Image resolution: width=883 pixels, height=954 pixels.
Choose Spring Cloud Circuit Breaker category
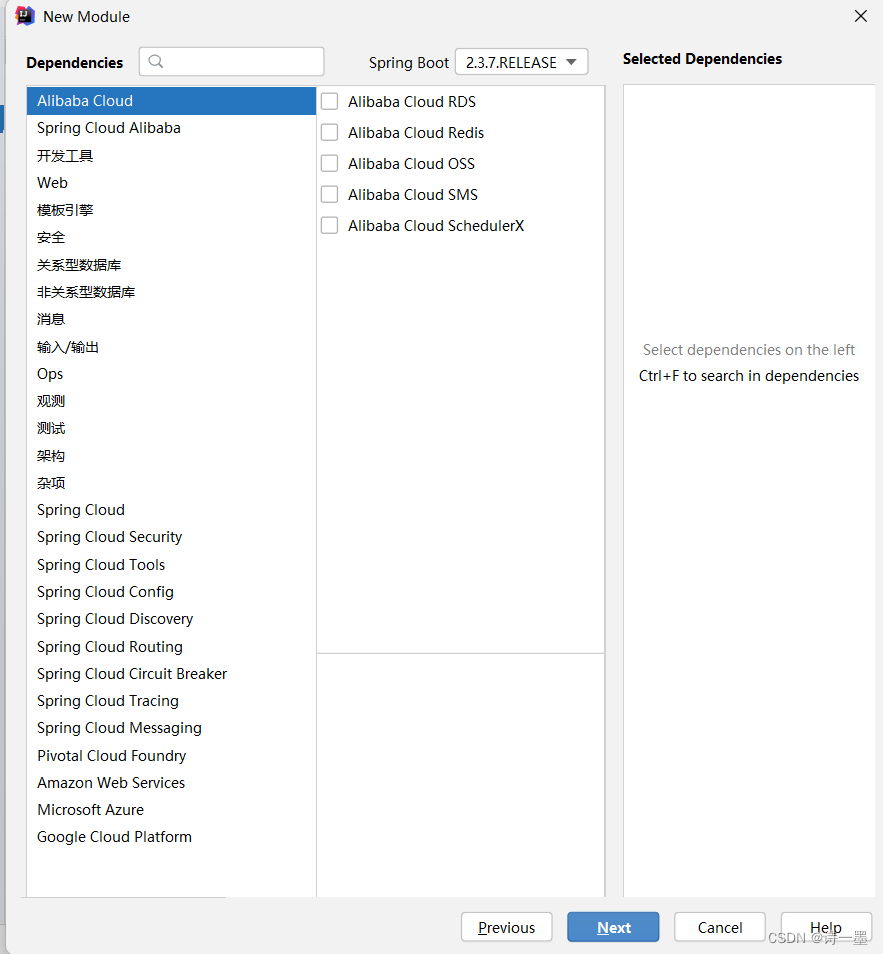click(171, 674)
